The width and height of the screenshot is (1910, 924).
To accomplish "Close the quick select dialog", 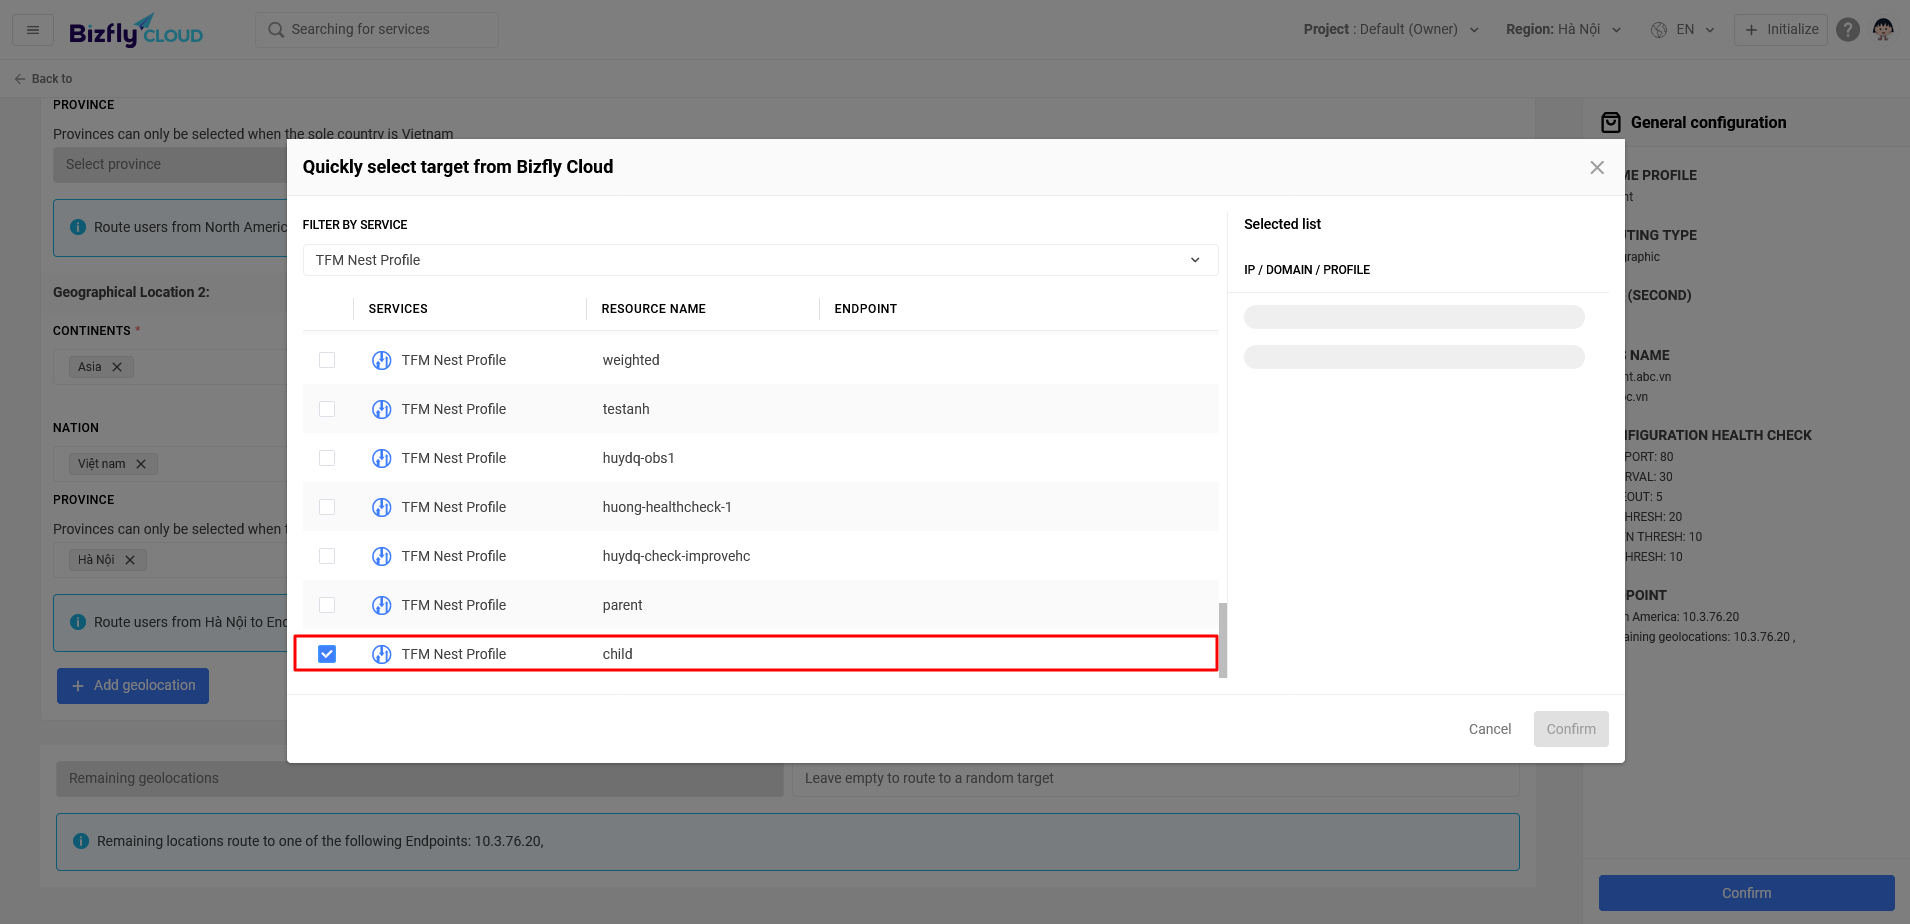I will point(1597,168).
